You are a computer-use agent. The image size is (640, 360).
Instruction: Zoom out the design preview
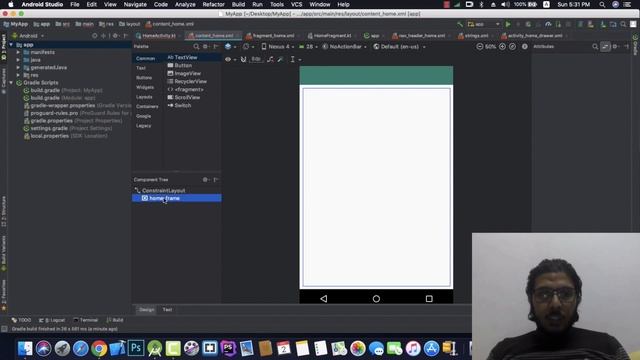pyautogui.click(x=480, y=47)
